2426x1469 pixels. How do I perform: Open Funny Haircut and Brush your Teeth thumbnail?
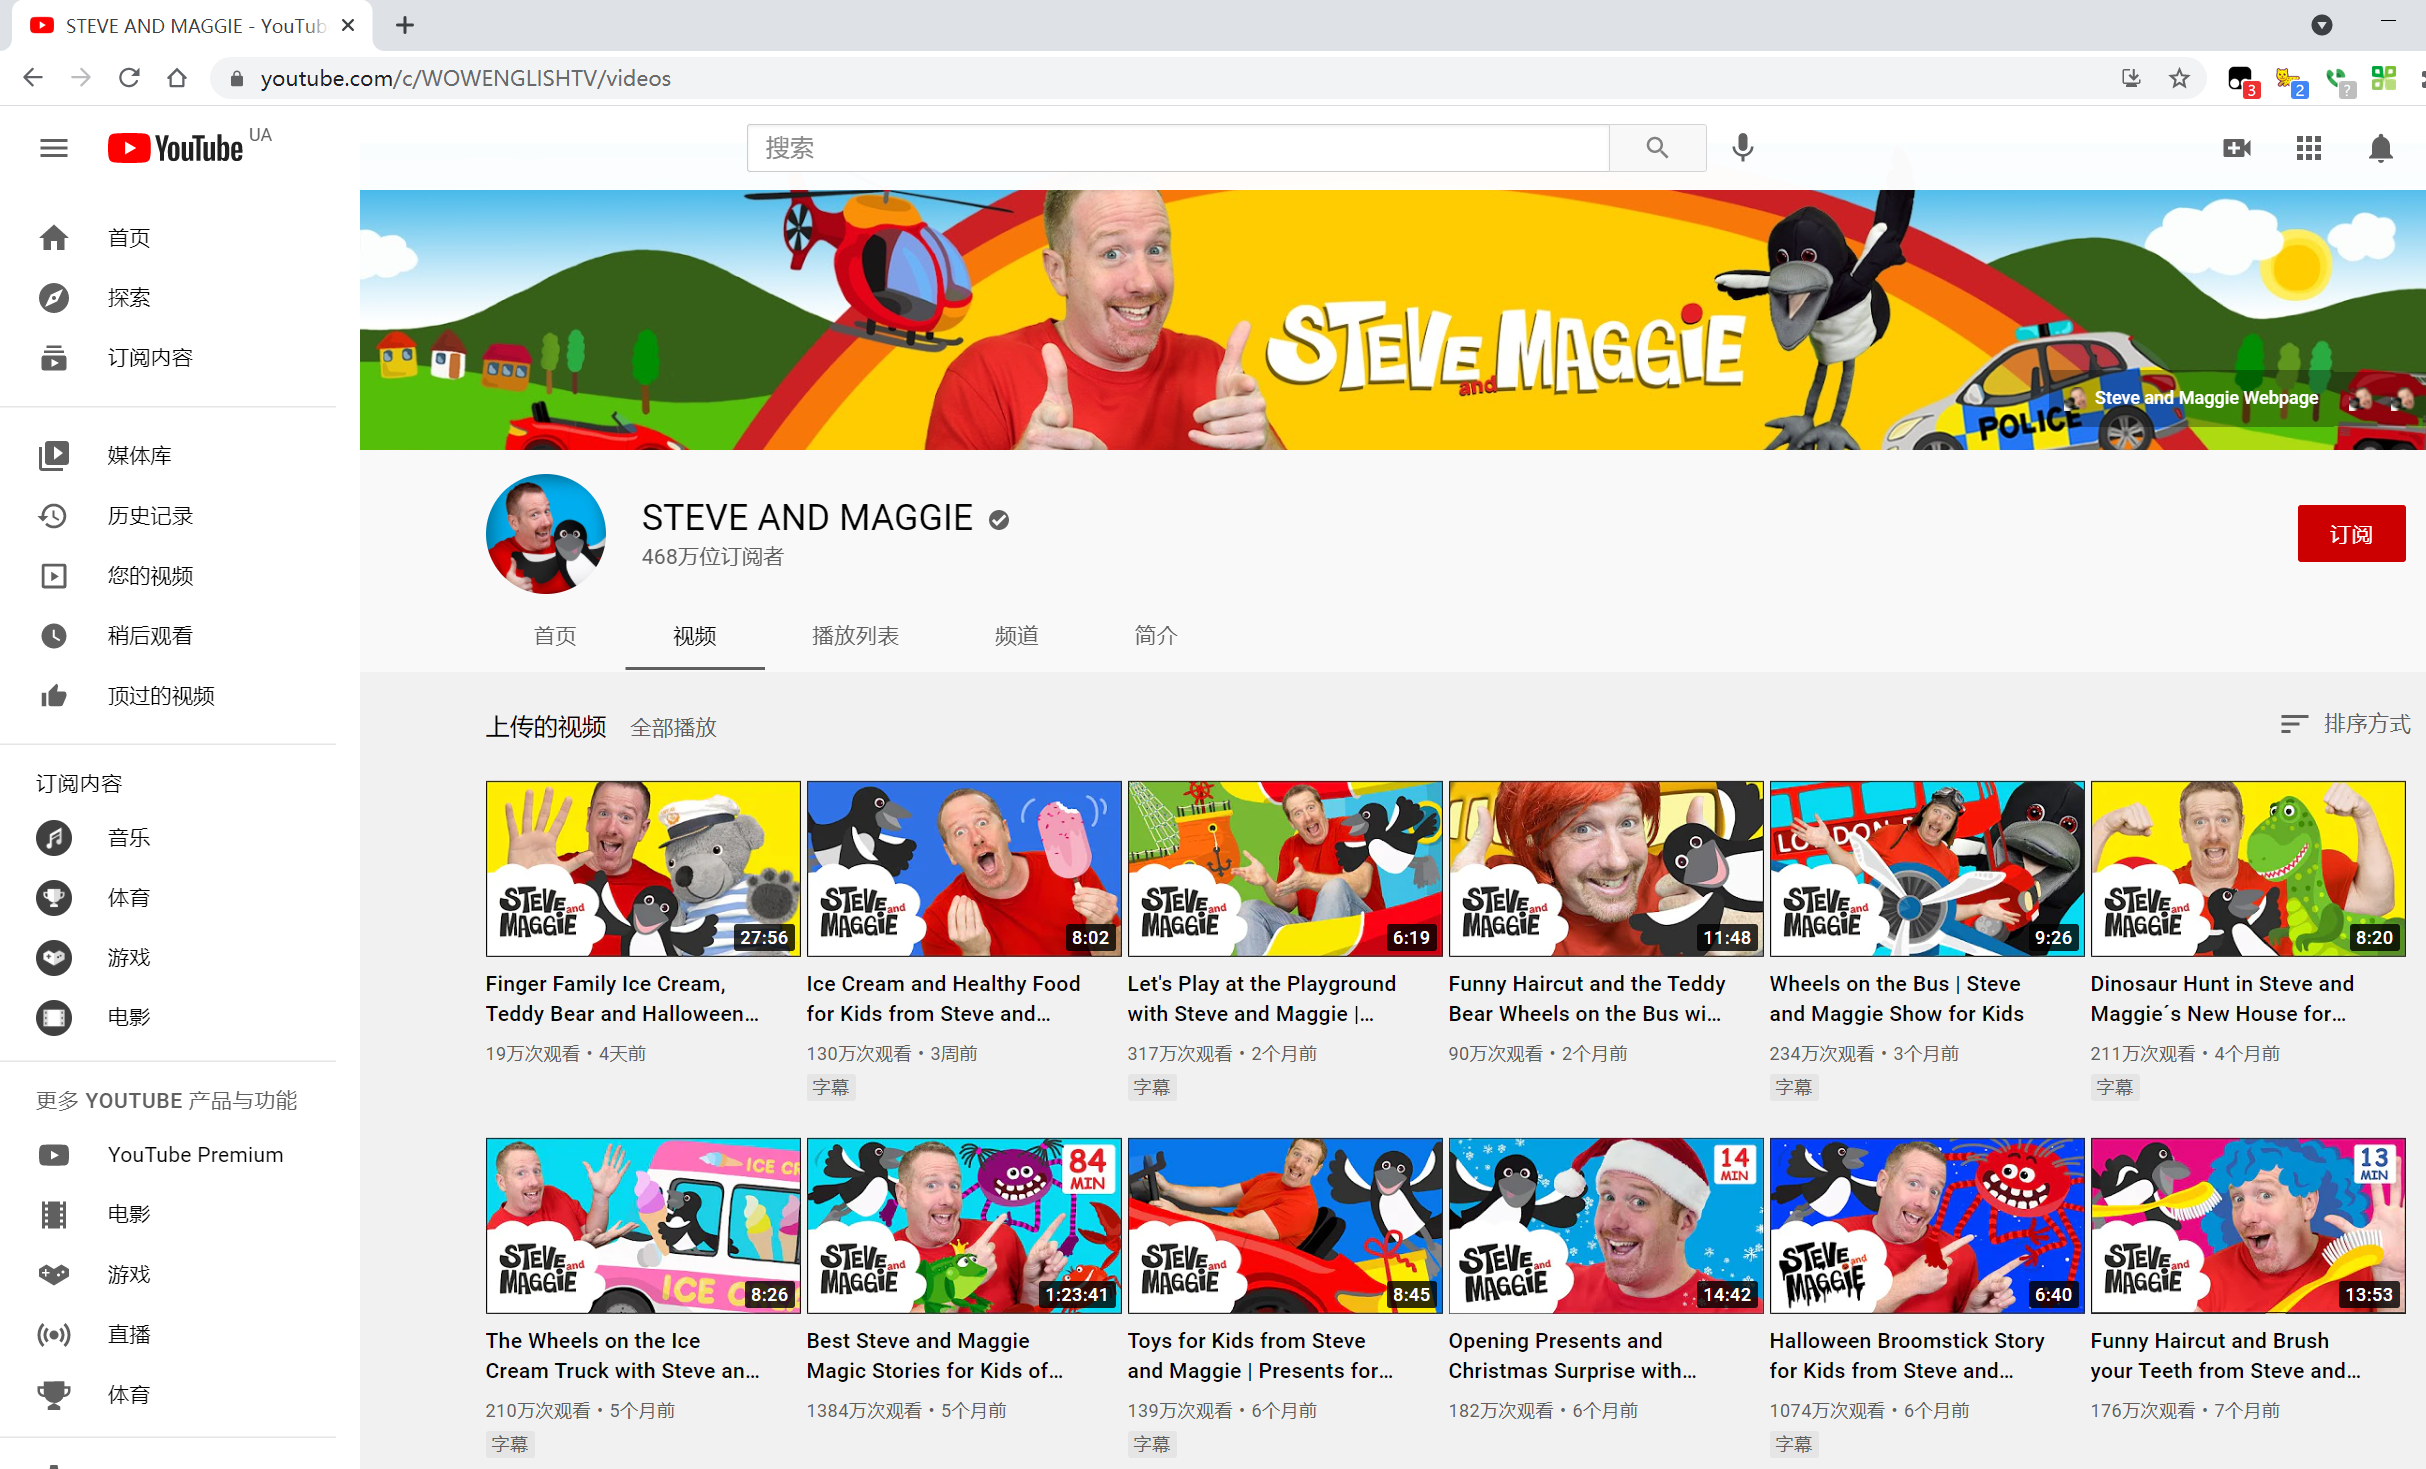pyautogui.click(x=2248, y=1226)
